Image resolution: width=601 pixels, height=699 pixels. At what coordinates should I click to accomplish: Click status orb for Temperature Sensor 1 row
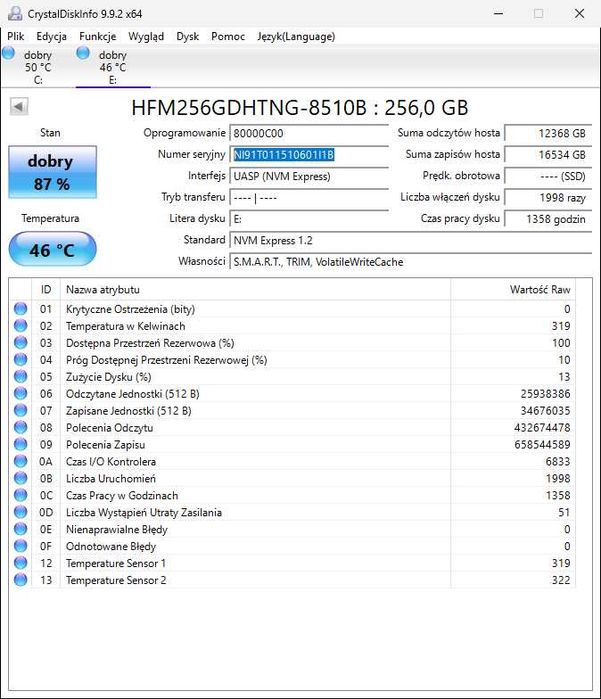pyautogui.click(x=21, y=563)
